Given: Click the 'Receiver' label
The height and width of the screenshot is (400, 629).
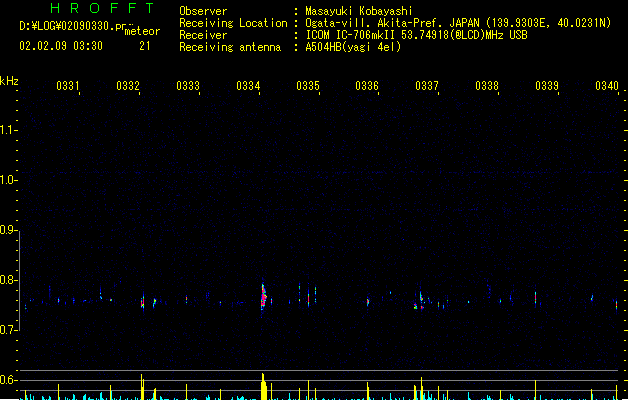Looking at the screenshot, I should [203, 35].
